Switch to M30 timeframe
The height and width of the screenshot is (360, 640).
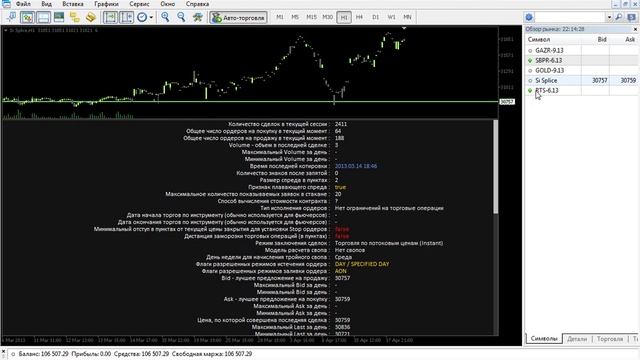coord(327,17)
